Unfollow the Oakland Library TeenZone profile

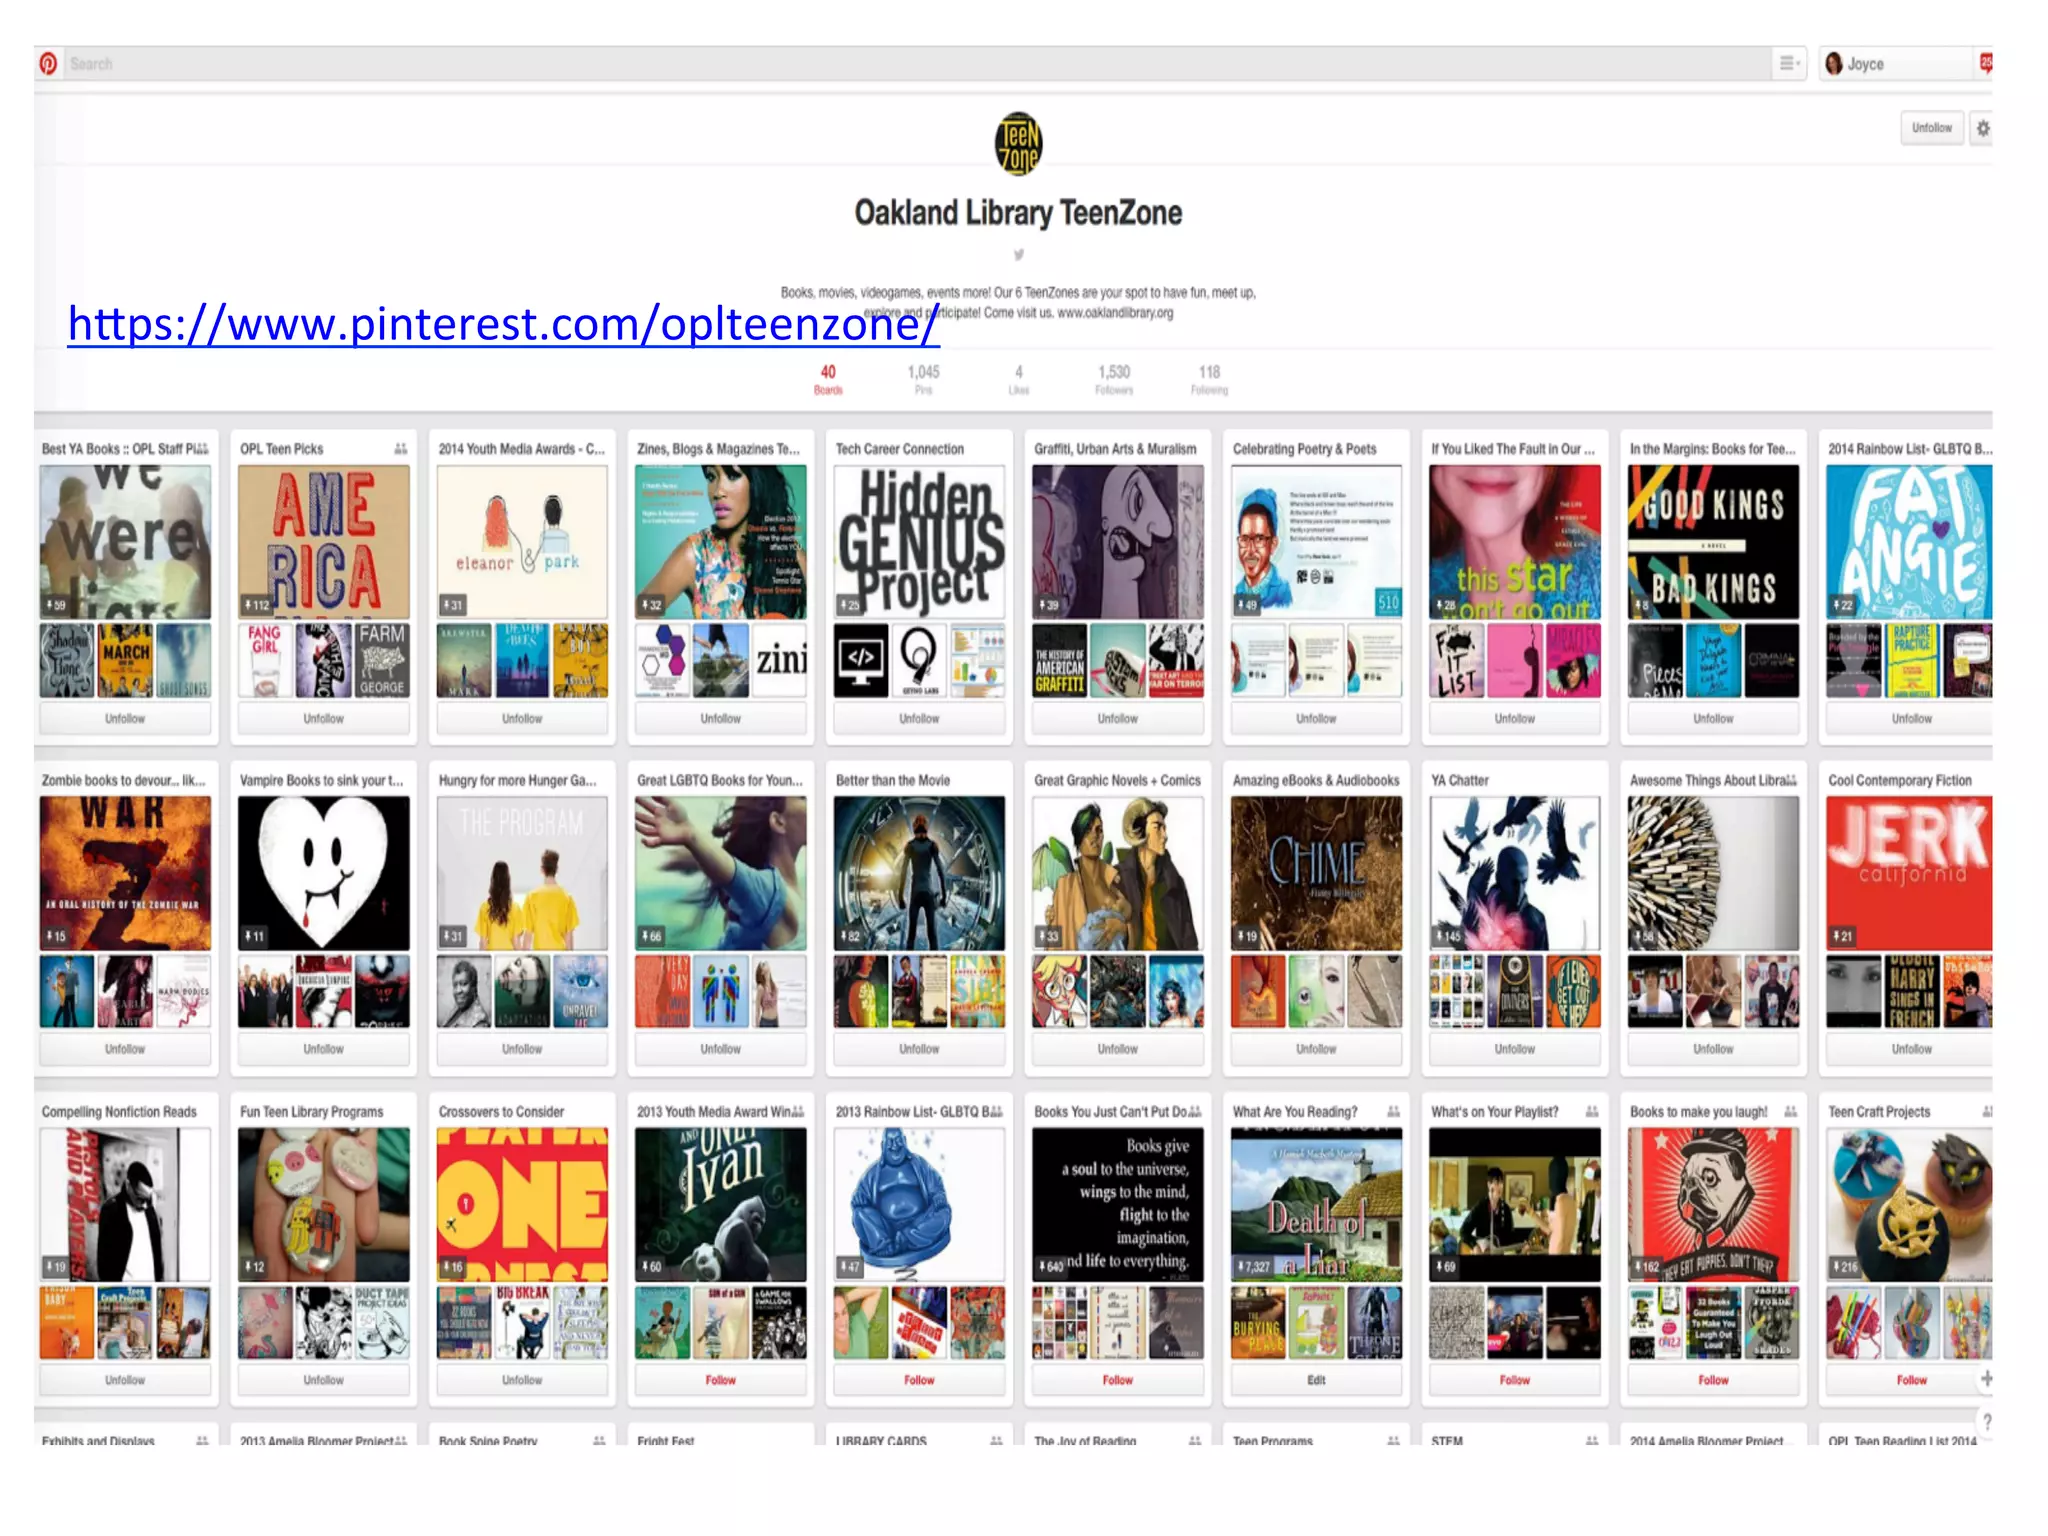pos(1931,128)
